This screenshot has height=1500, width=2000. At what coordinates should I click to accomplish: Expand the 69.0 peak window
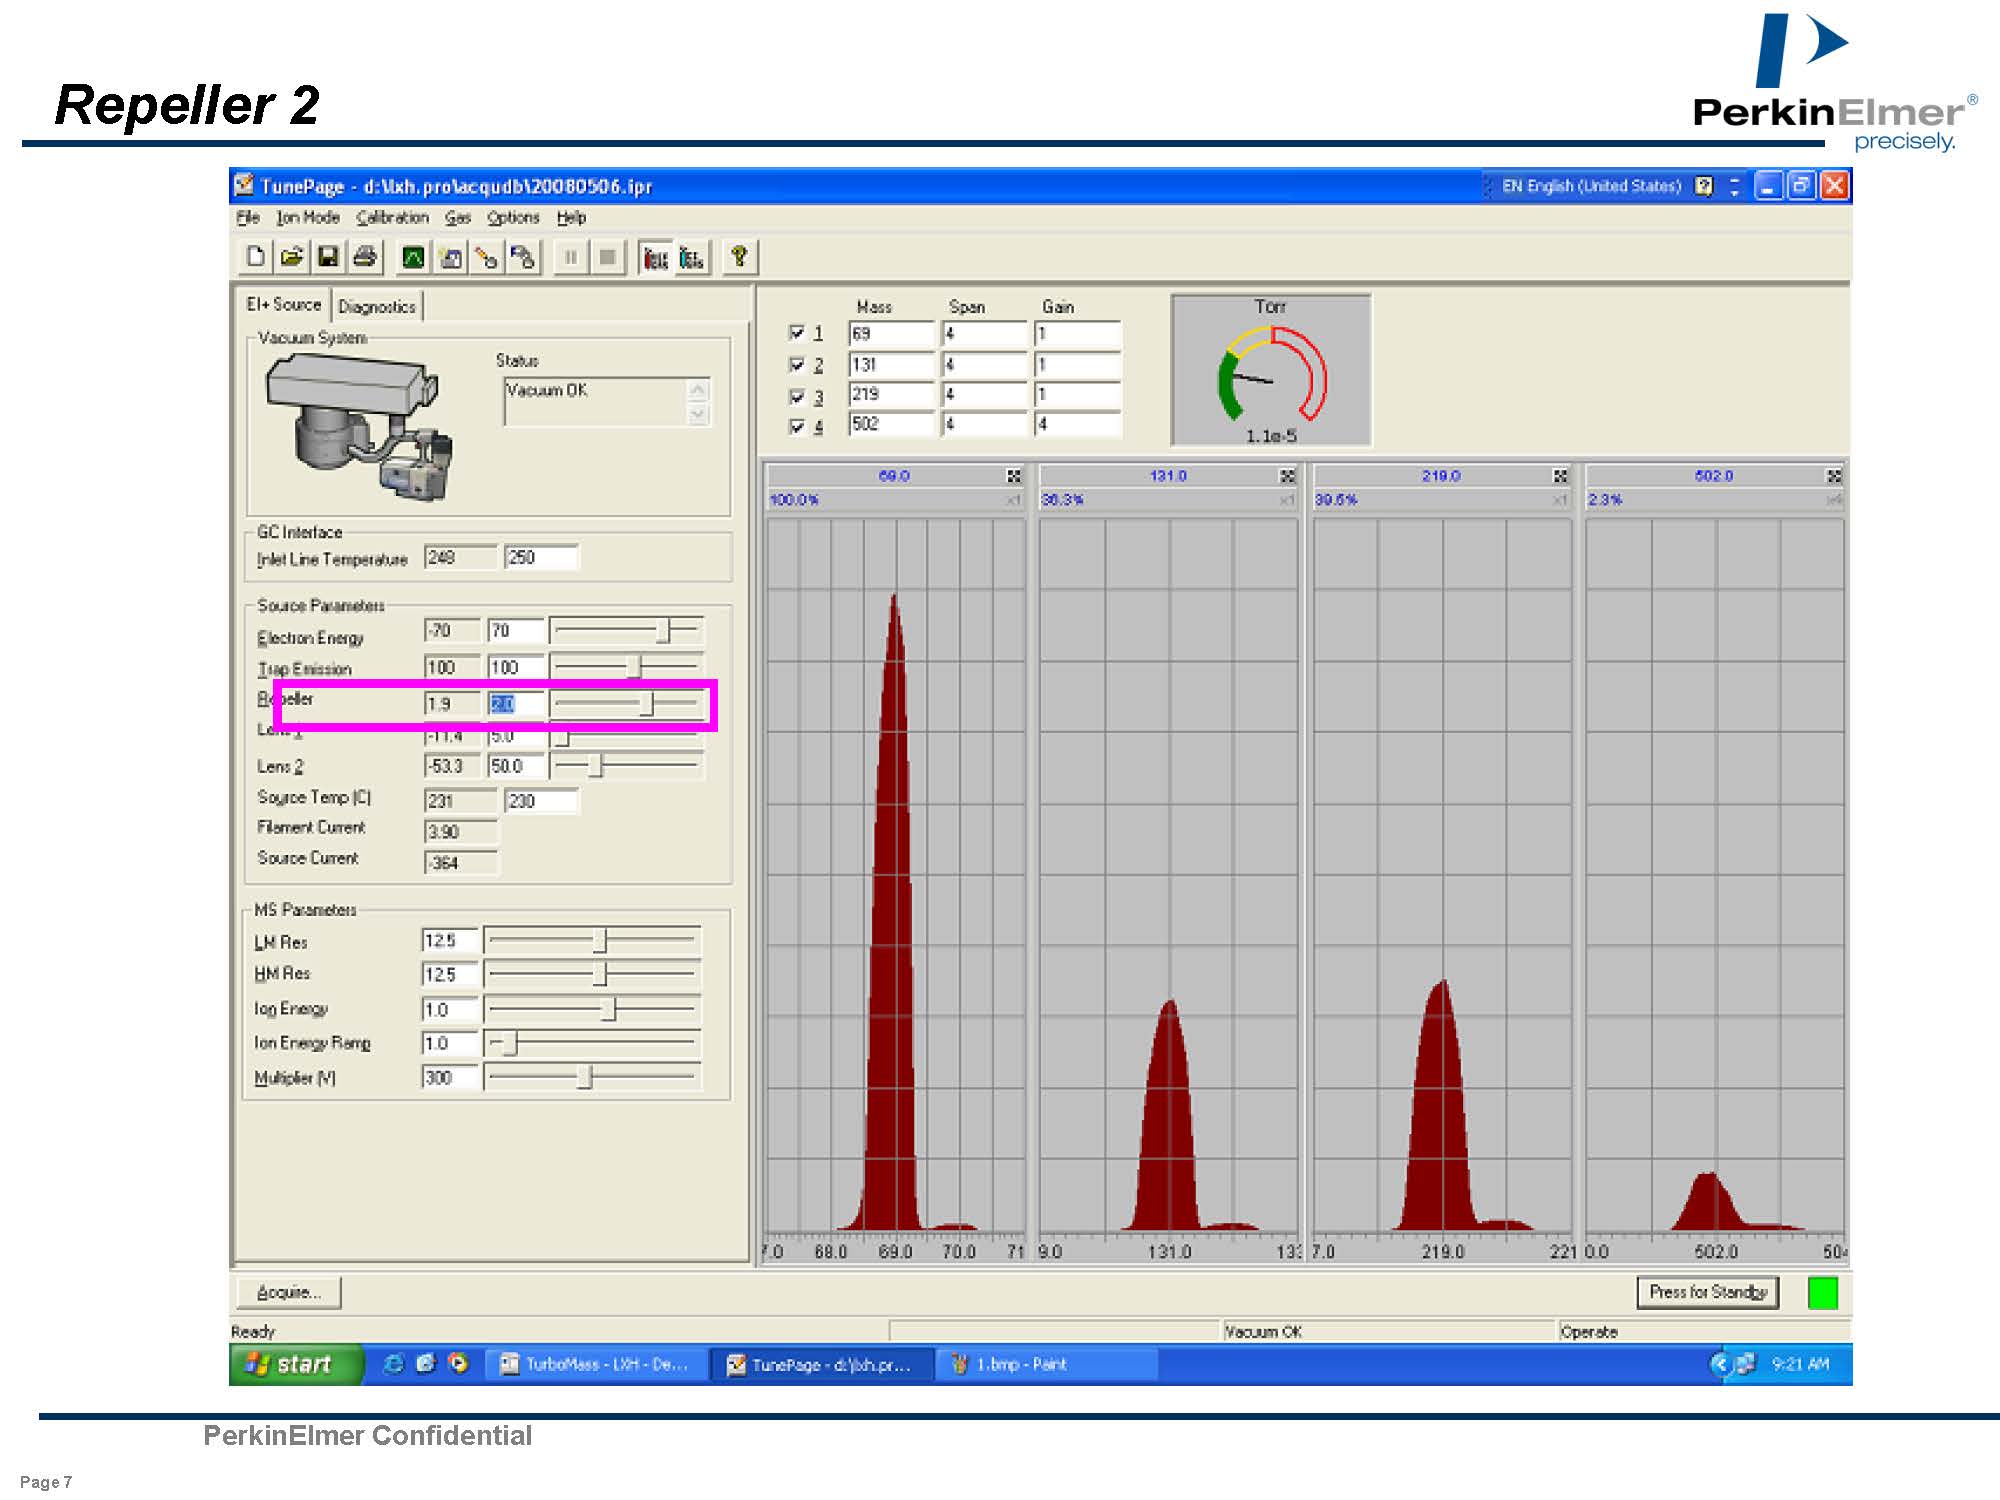[x=1014, y=476]
